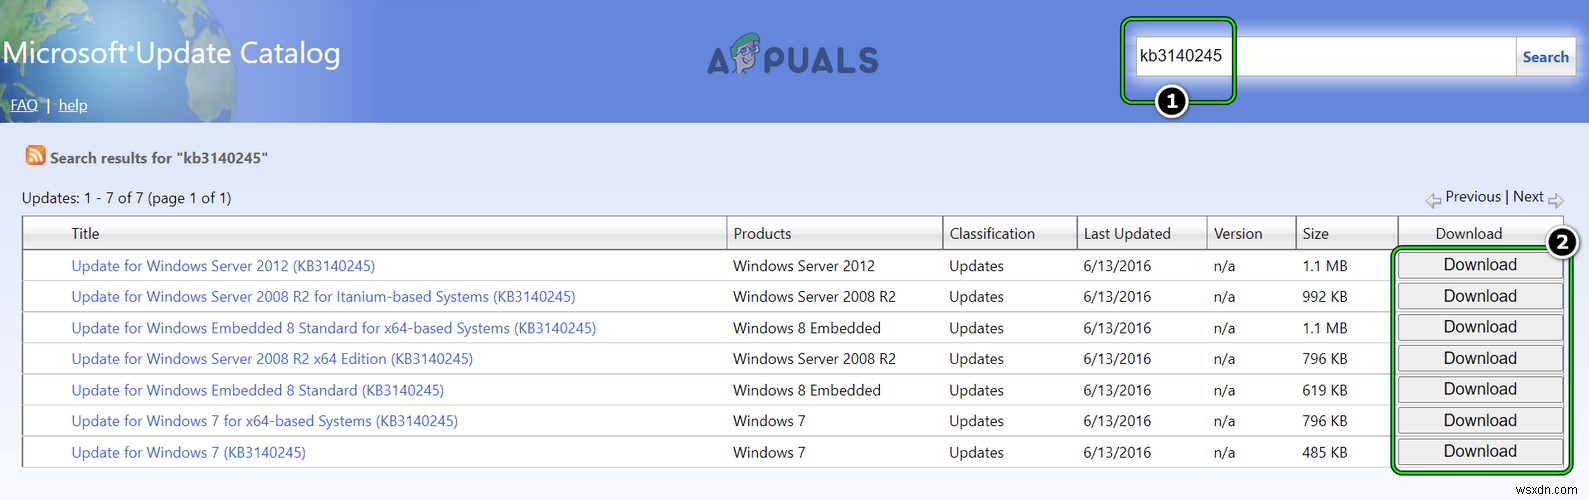Open Windows Server 2008 R2 x64 Edition update

[272, 359]
